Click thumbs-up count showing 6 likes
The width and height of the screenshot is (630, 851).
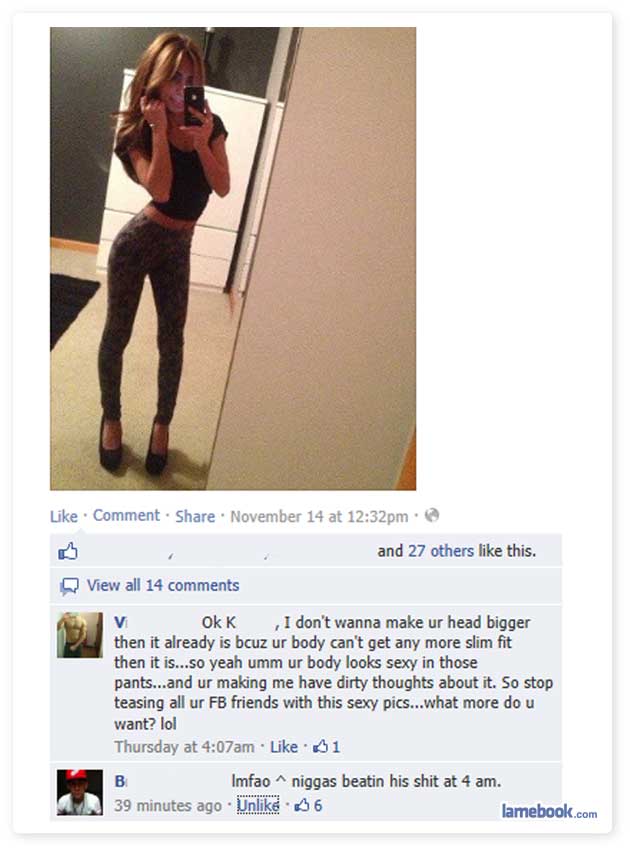308,805
